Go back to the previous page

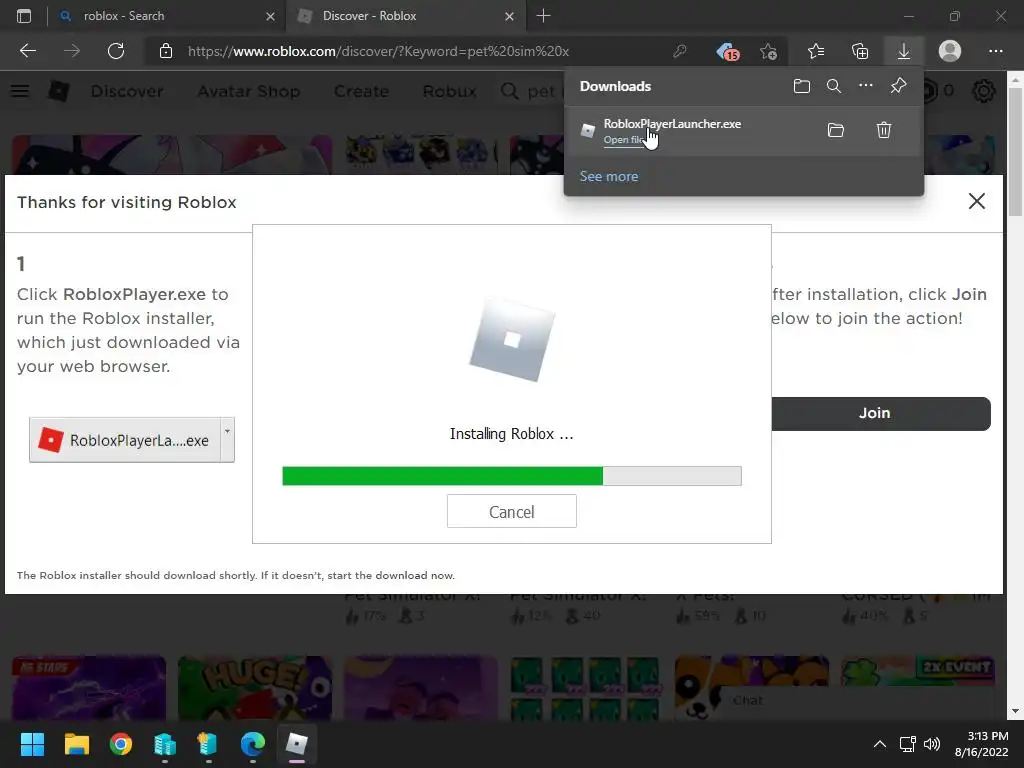pyautogui.click(x=27, y=51)
